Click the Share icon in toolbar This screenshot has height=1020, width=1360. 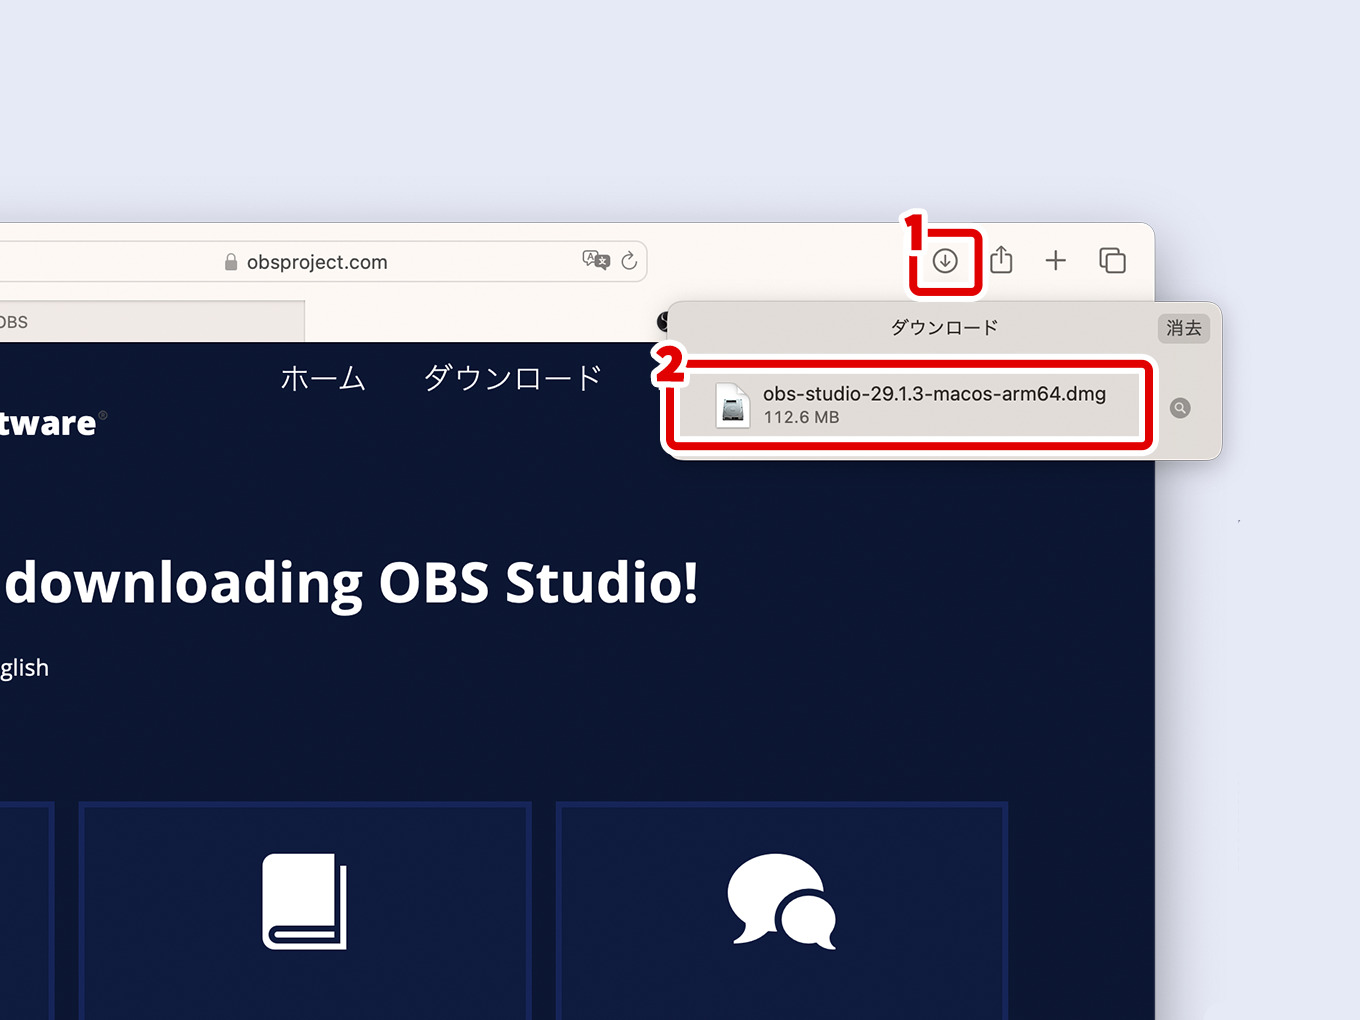click(x=1001, y=260)
